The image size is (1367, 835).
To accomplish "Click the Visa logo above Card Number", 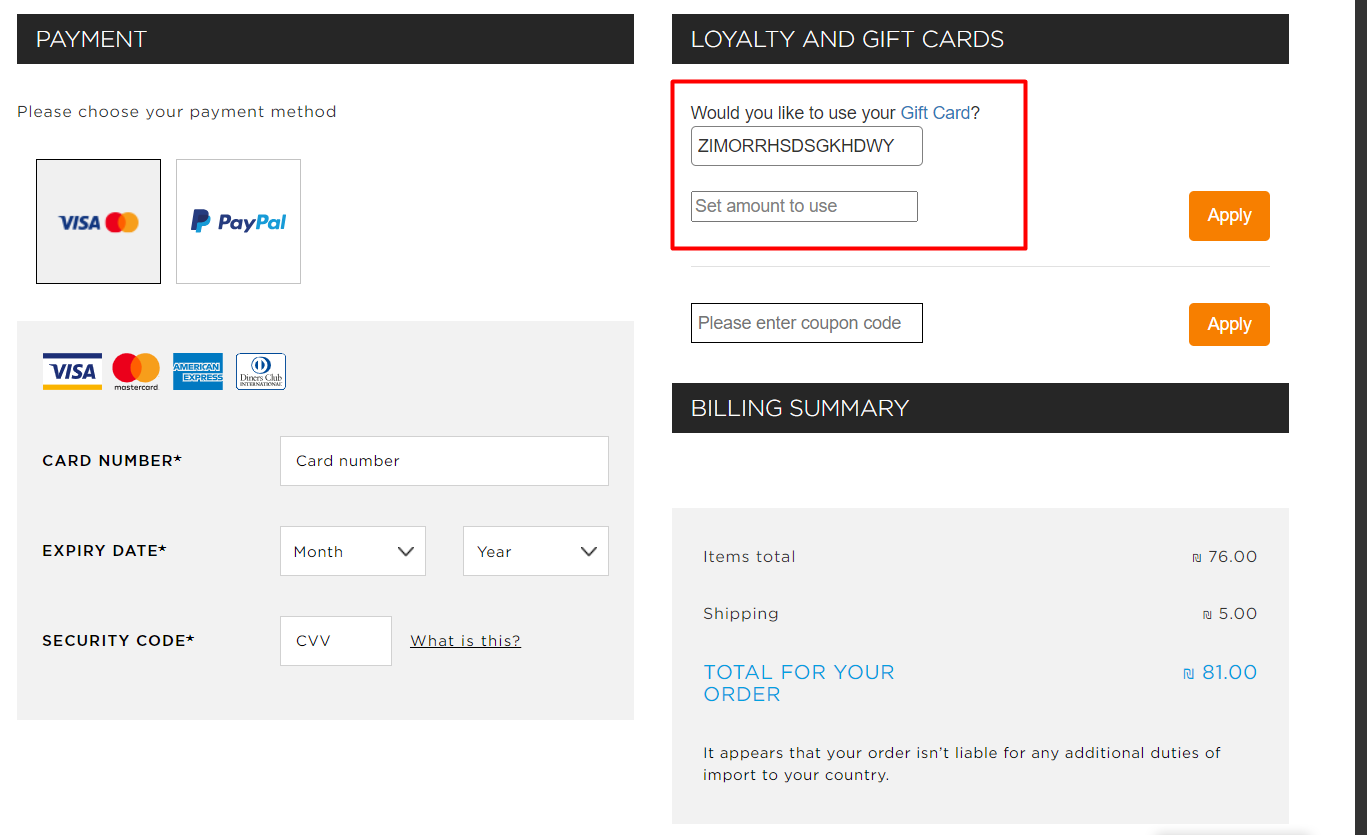I will pyautogui.click(x=72, y=371).
